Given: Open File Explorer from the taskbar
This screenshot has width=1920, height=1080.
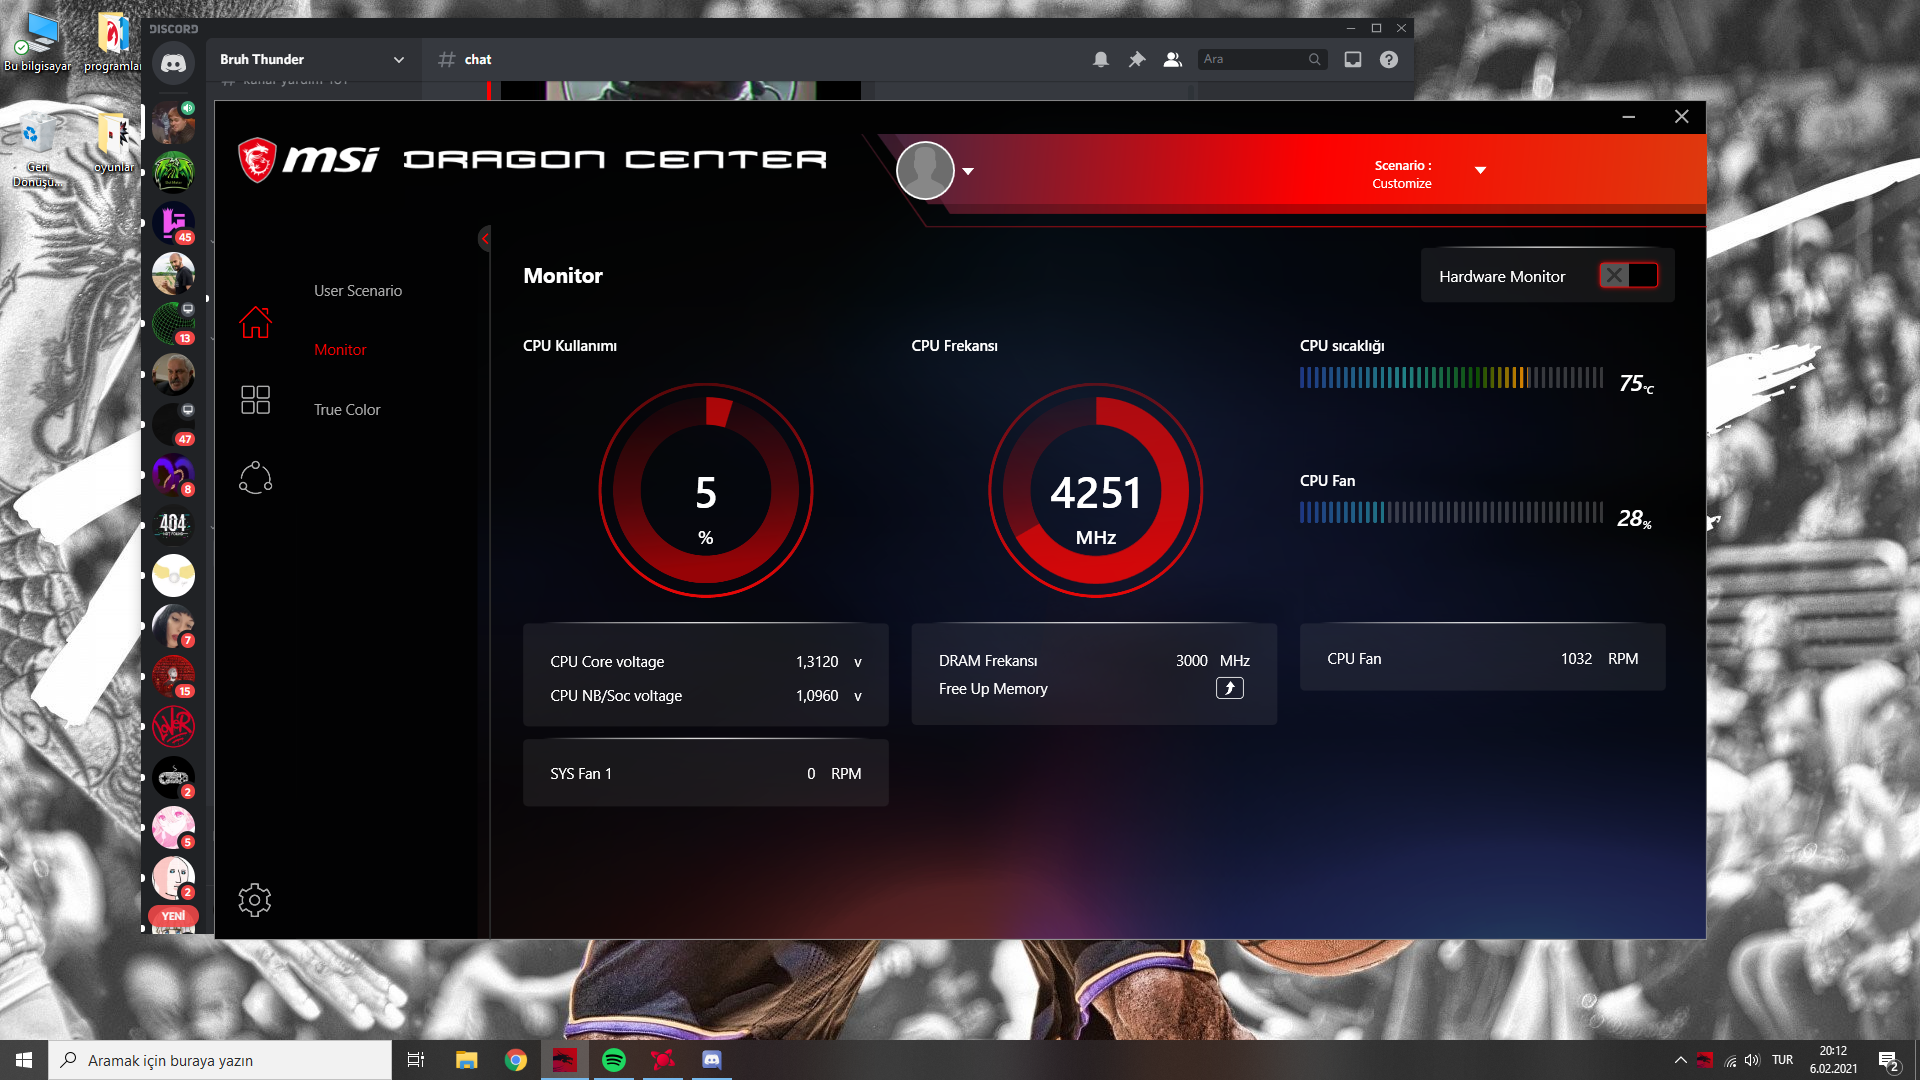Looking at the screenshot, I should coord(467,1060).
